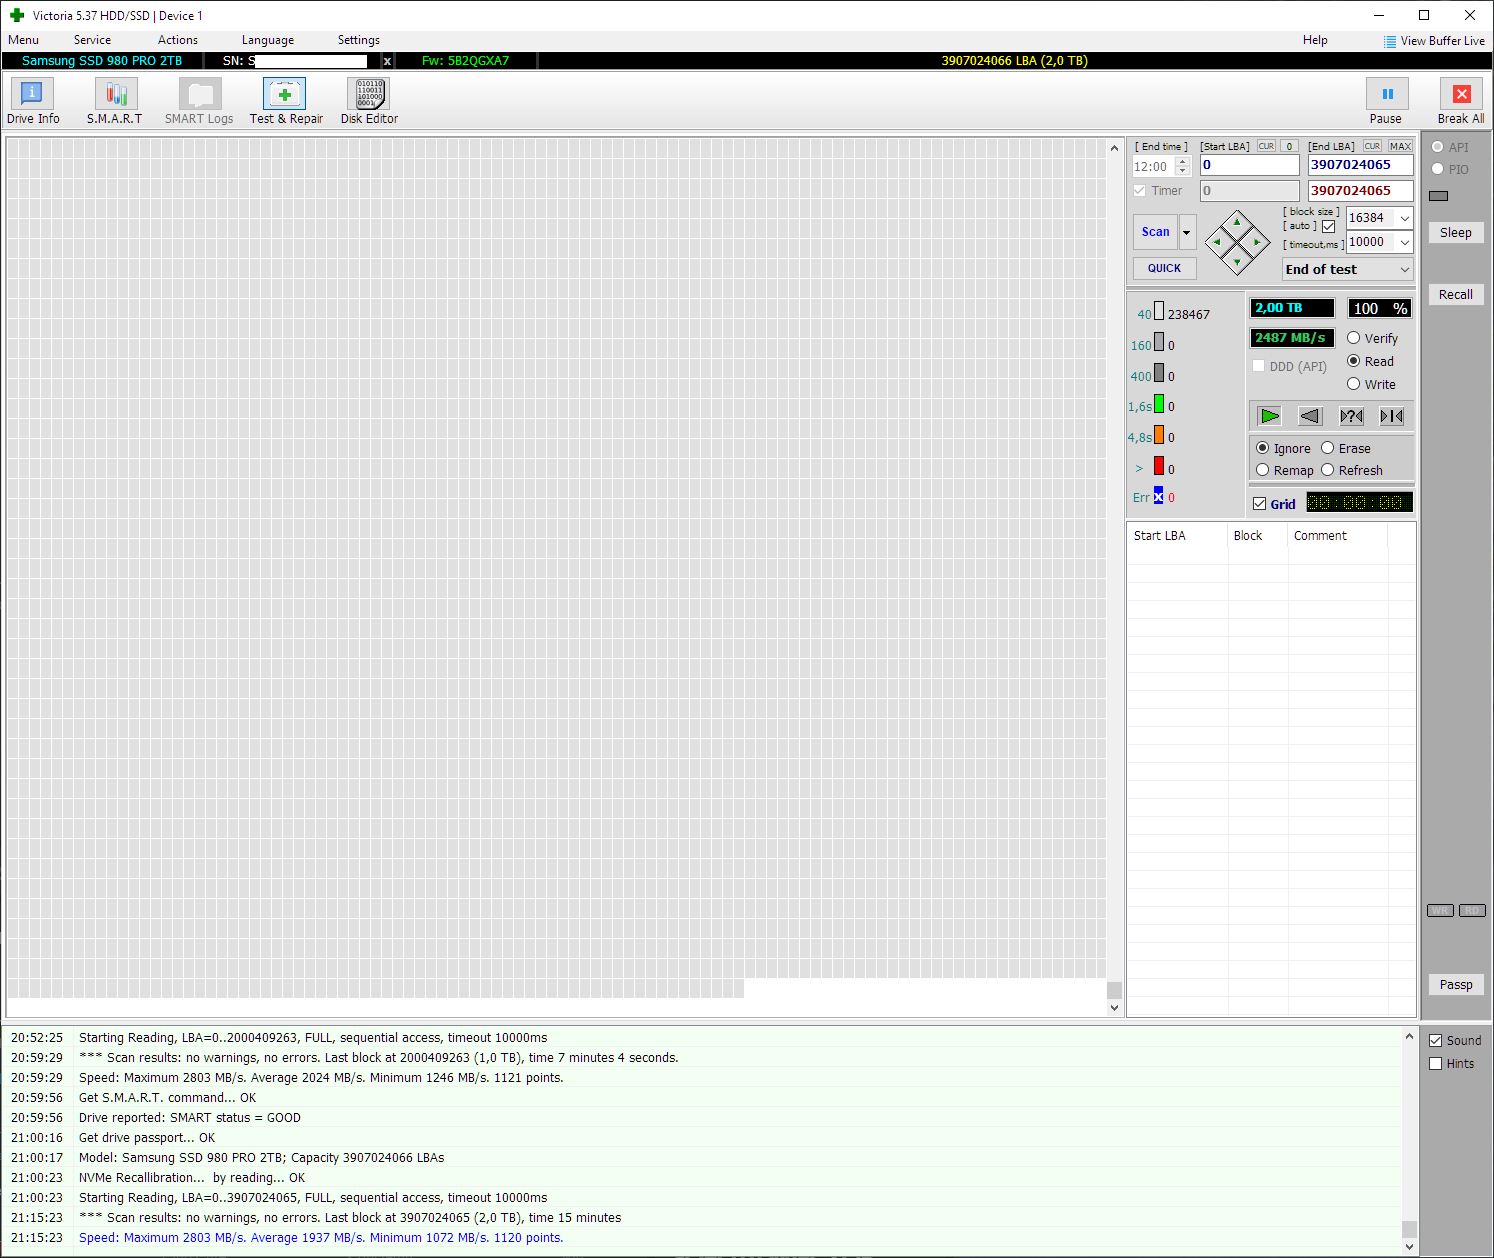Select the Write radio button
The height and width of the screenshot is (1258, 1494).
click(x=1354, y=384)
